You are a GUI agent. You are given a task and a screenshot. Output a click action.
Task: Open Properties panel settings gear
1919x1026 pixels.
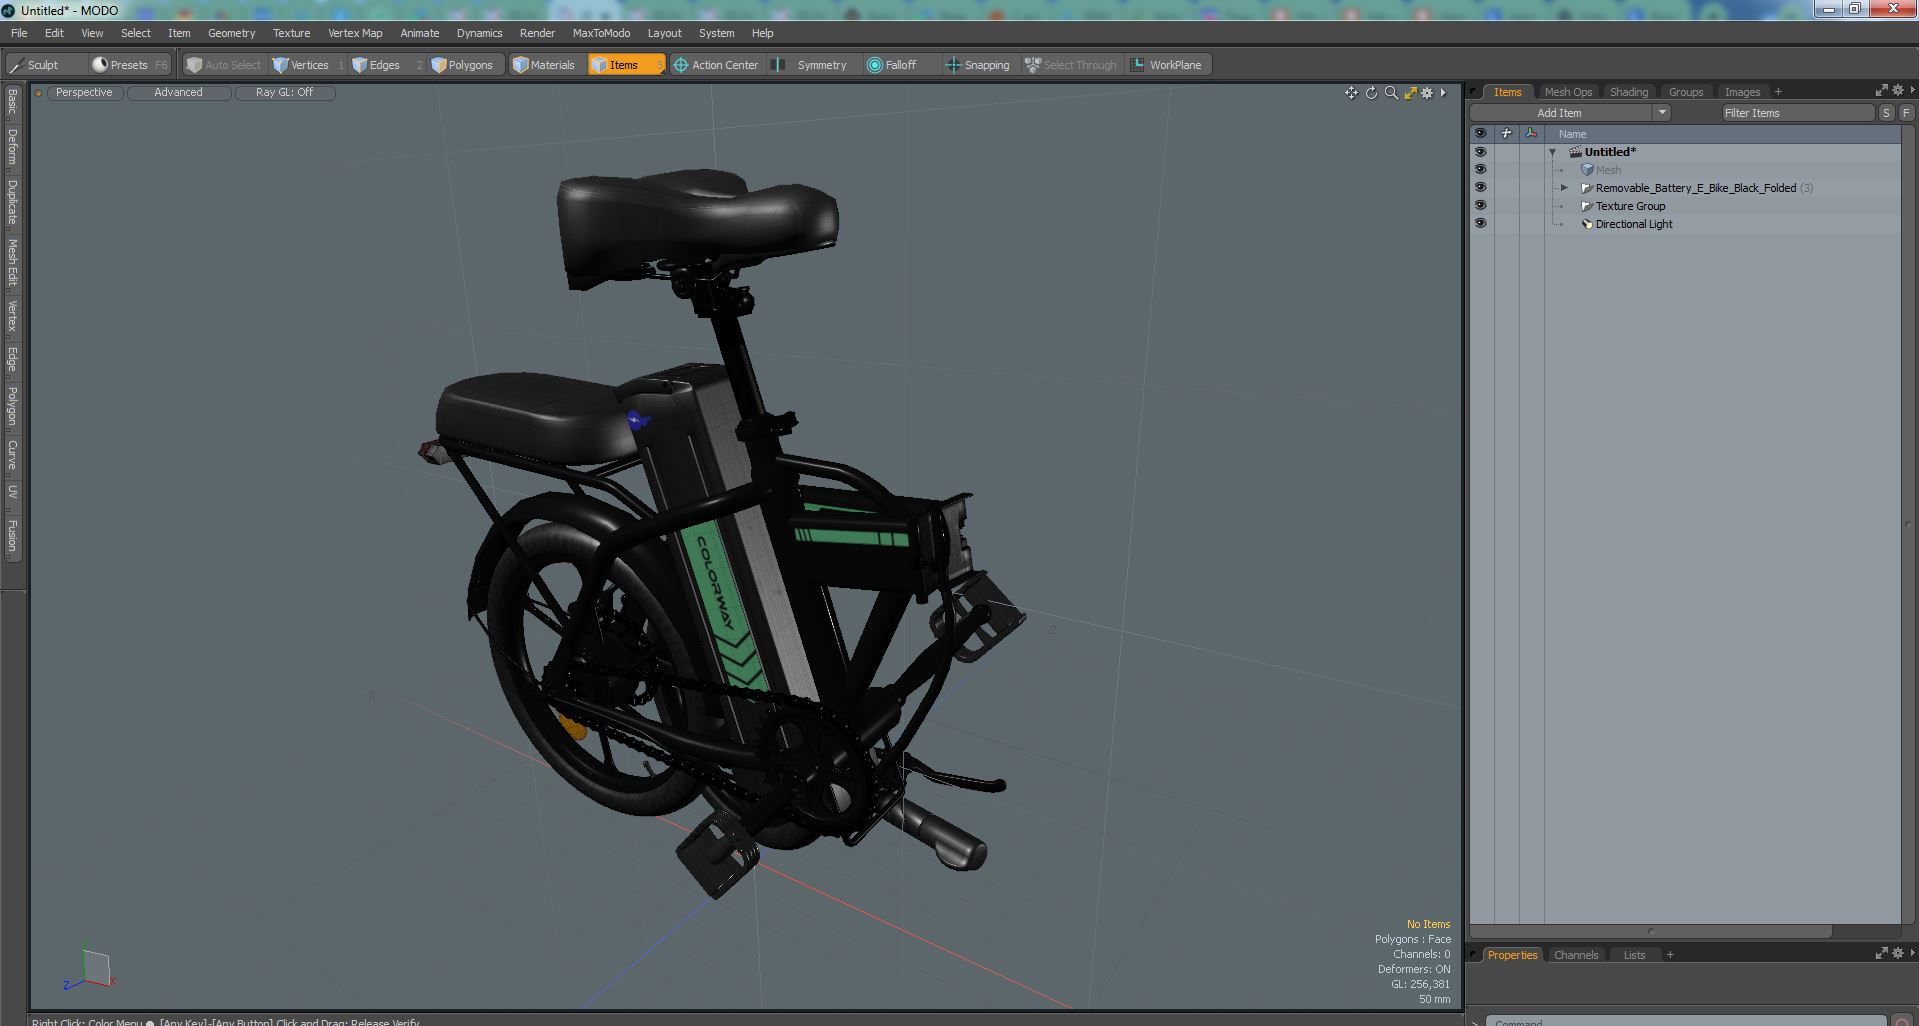(1898, 954)
